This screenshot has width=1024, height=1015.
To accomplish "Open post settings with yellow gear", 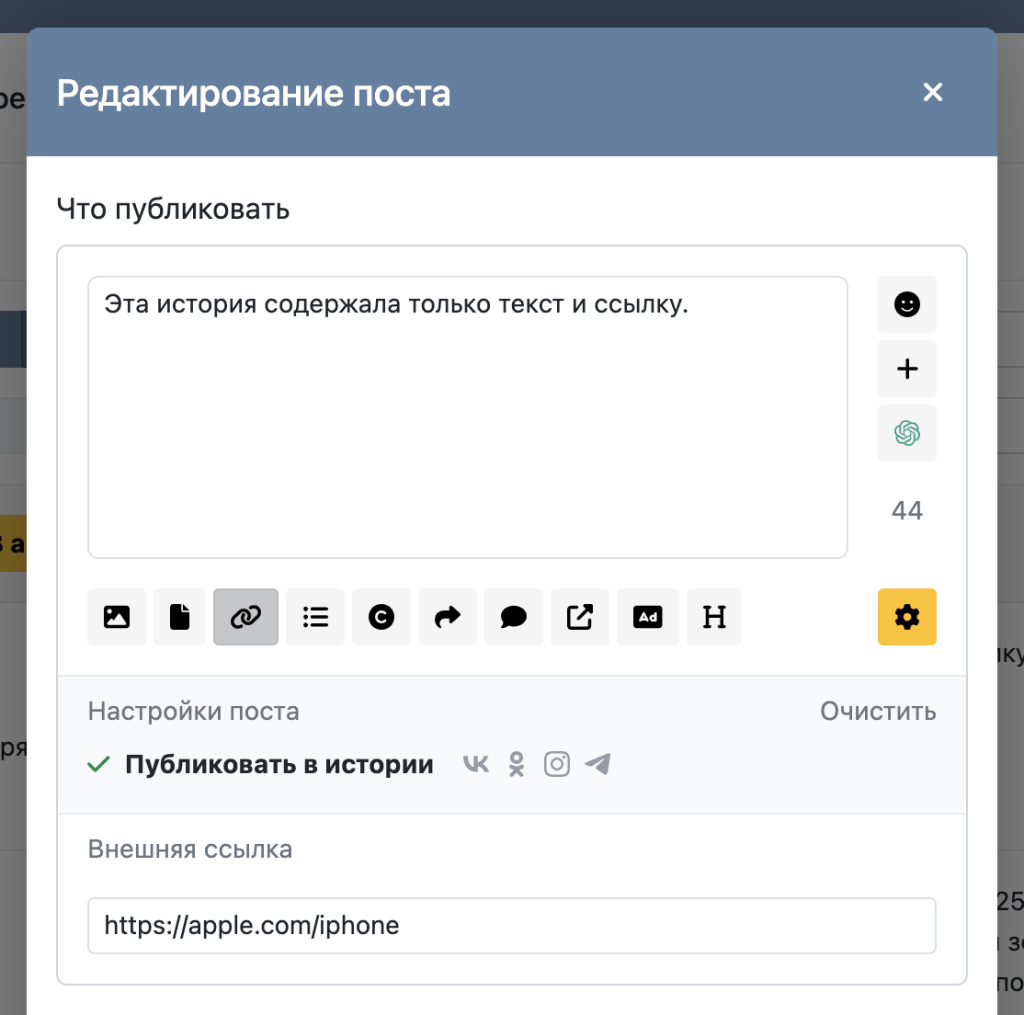I will pos(907,617).
